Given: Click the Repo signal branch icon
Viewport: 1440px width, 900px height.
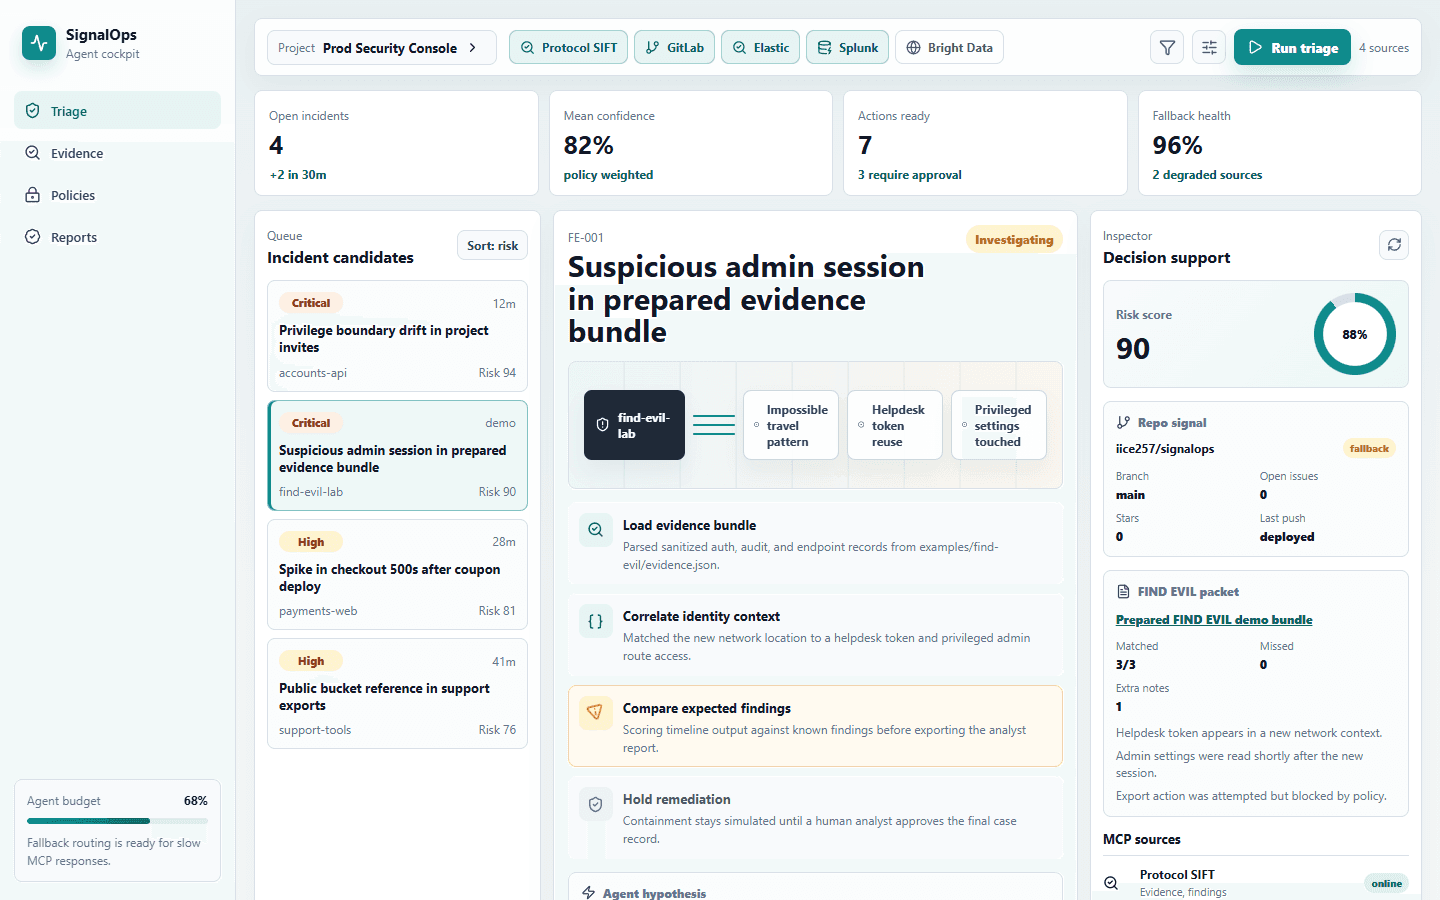Looking at the screenshot, I should click(x=1123, y=422).
